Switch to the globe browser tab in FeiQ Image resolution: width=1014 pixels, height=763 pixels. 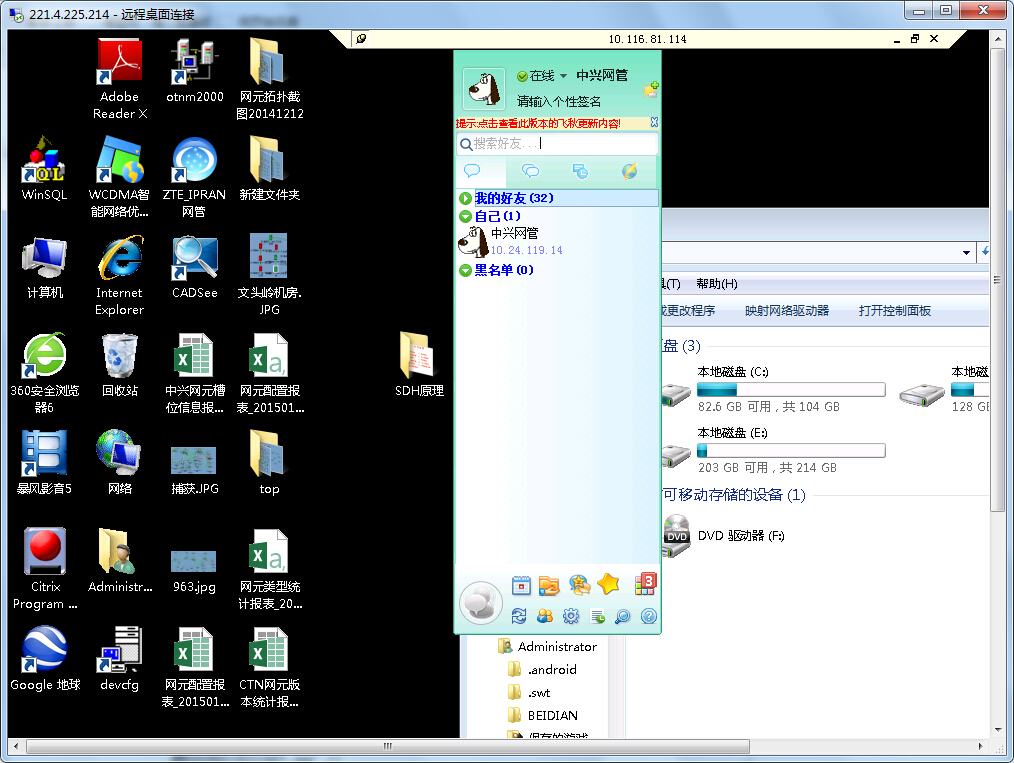coord(629,171)
